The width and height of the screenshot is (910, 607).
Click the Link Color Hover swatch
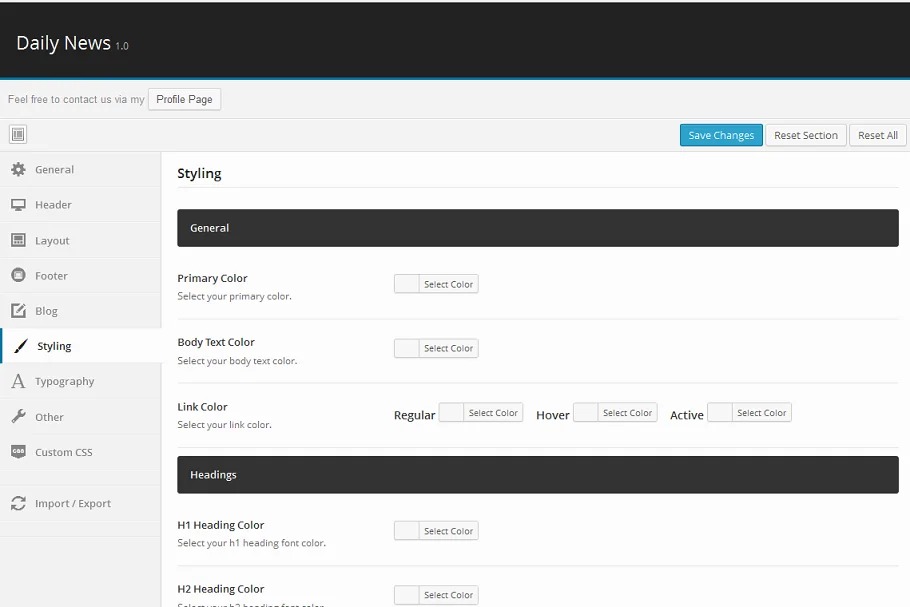(586, 413)
